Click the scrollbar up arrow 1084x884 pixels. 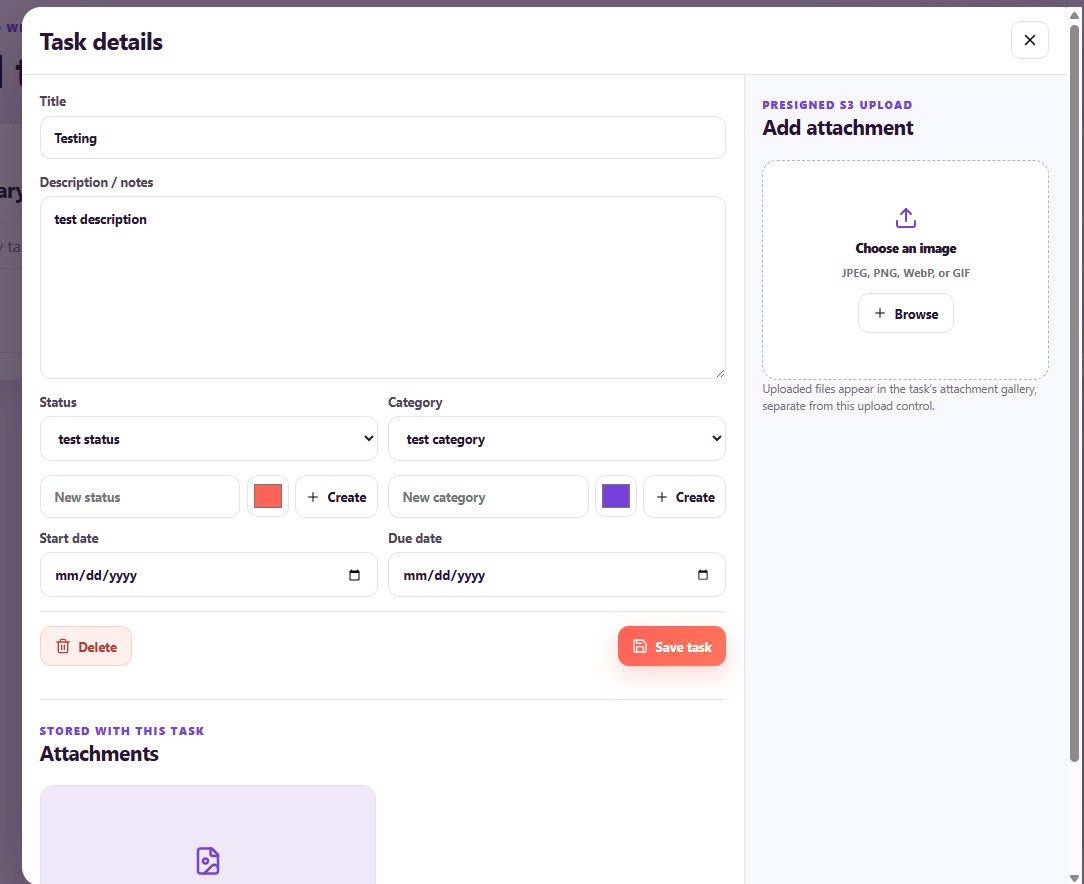[x=1074, y=15]
